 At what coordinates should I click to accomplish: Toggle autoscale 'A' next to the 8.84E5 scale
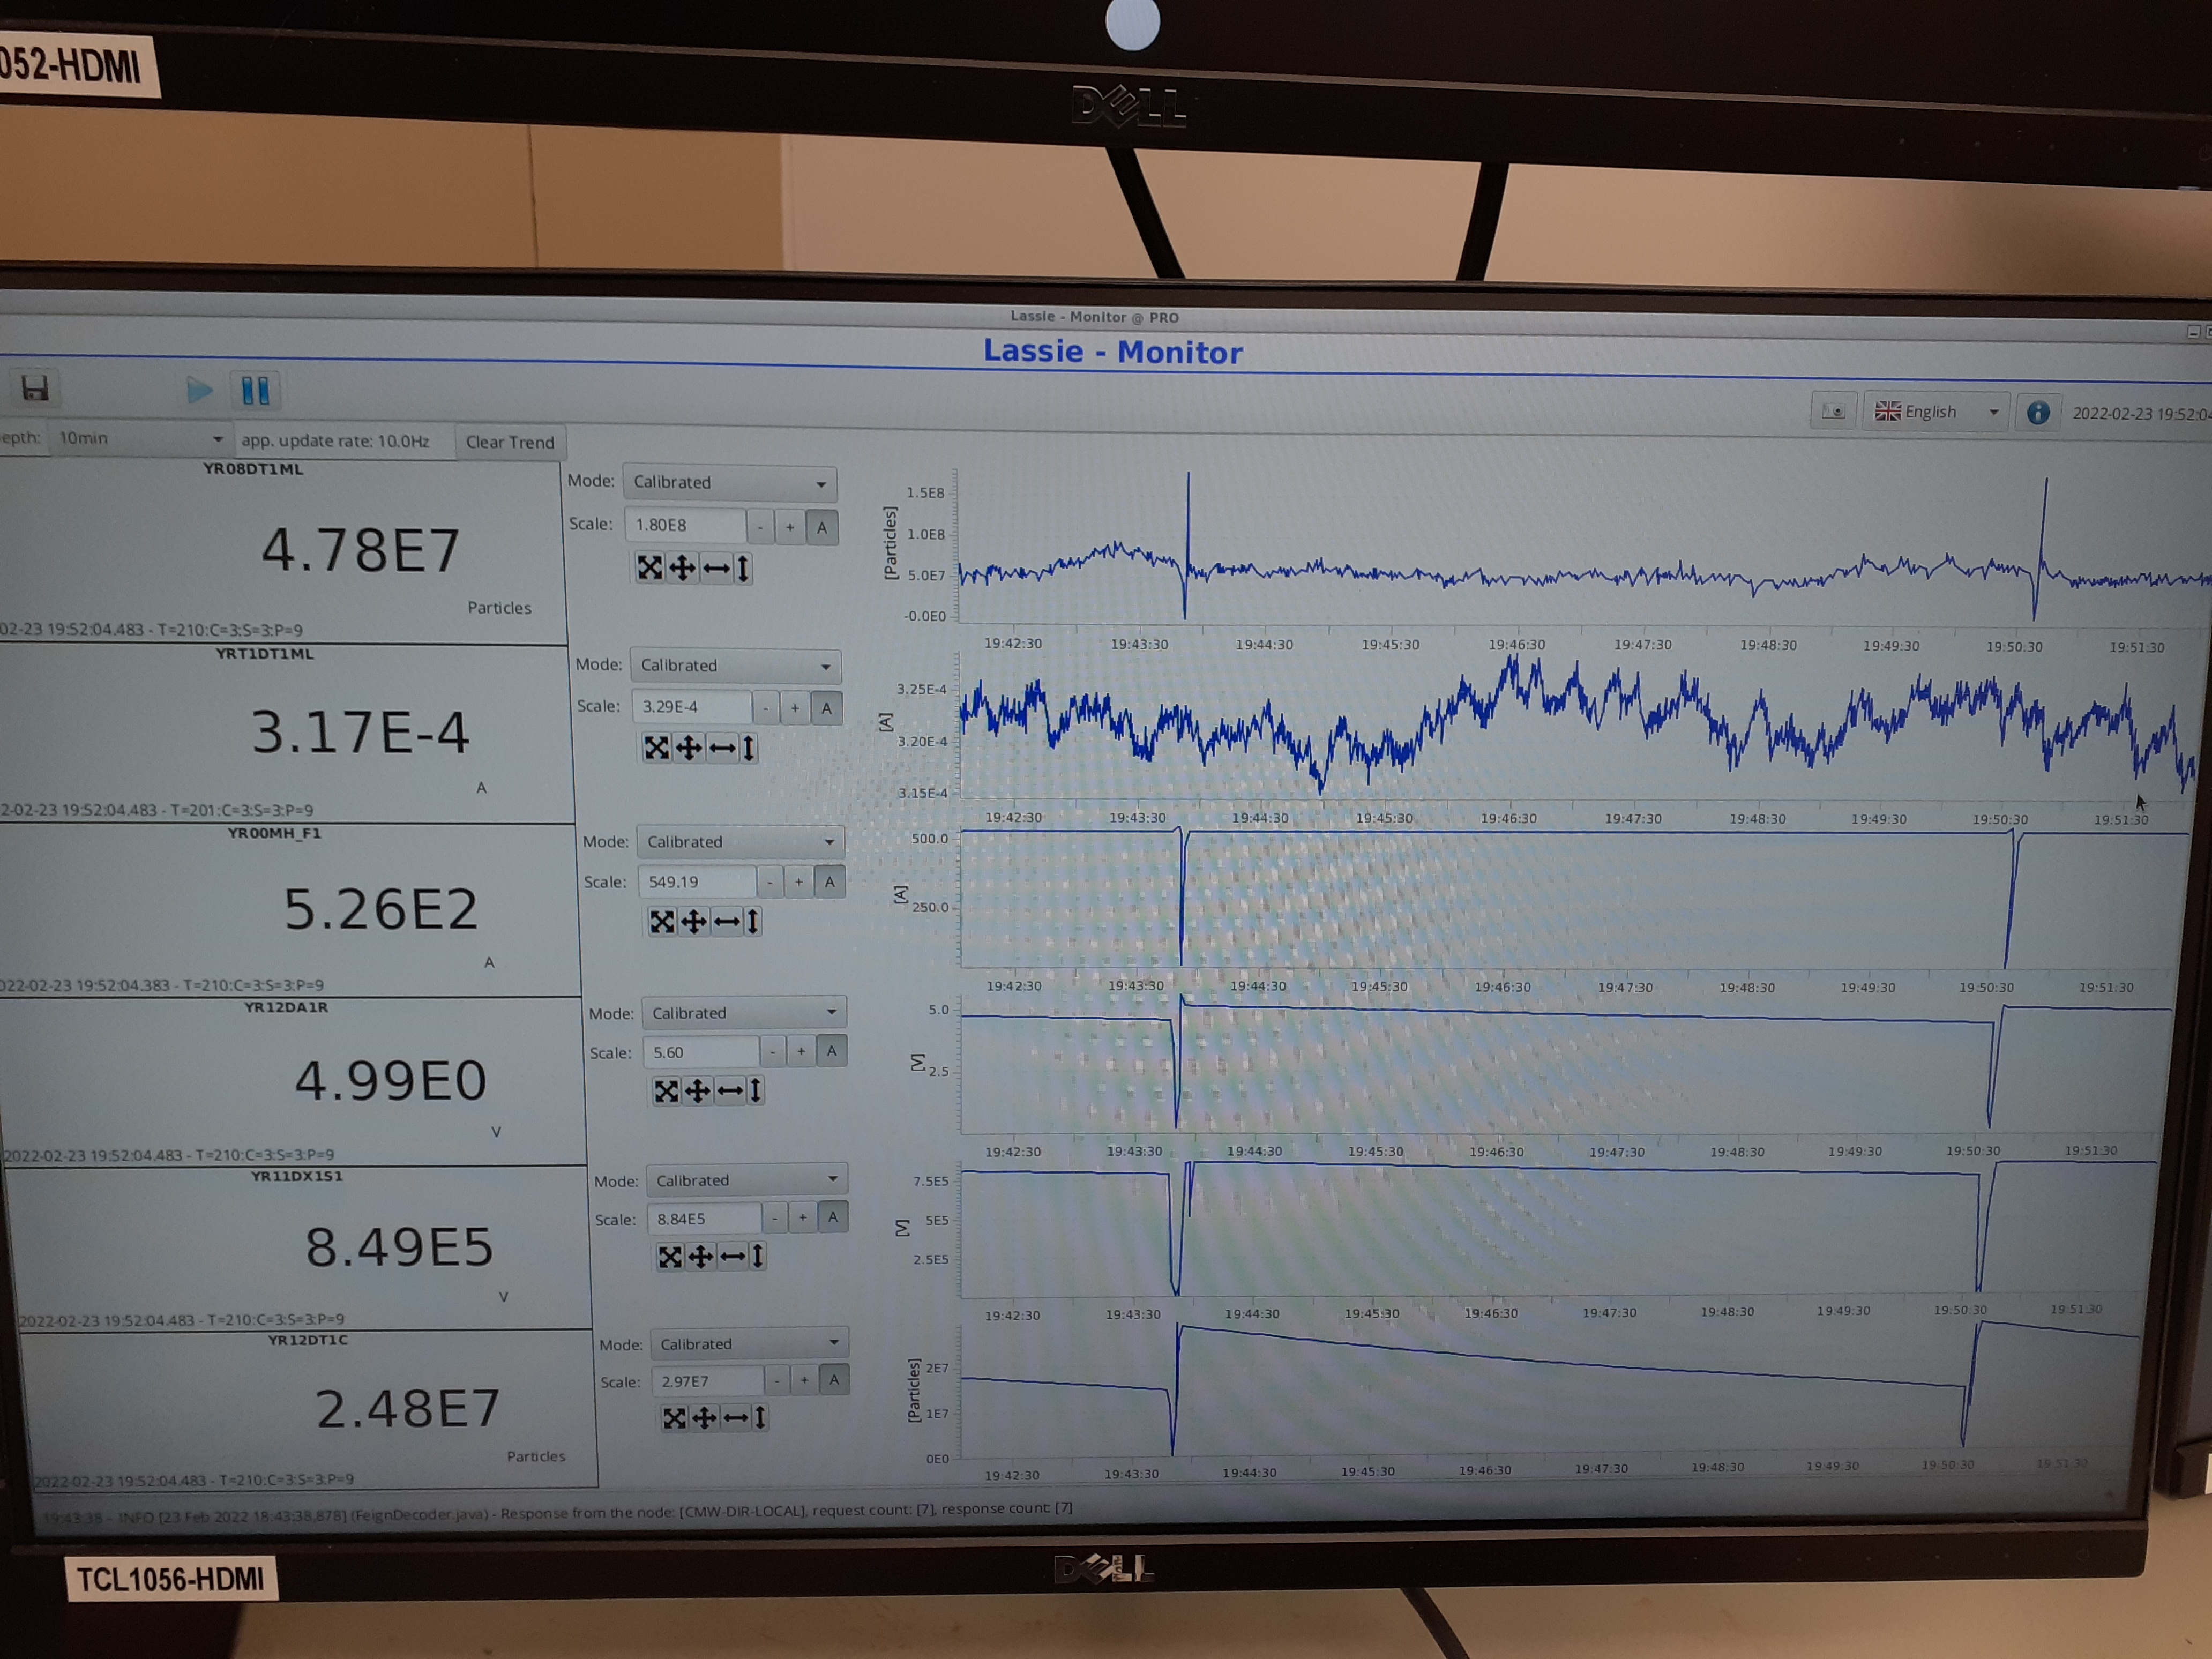833,1218
